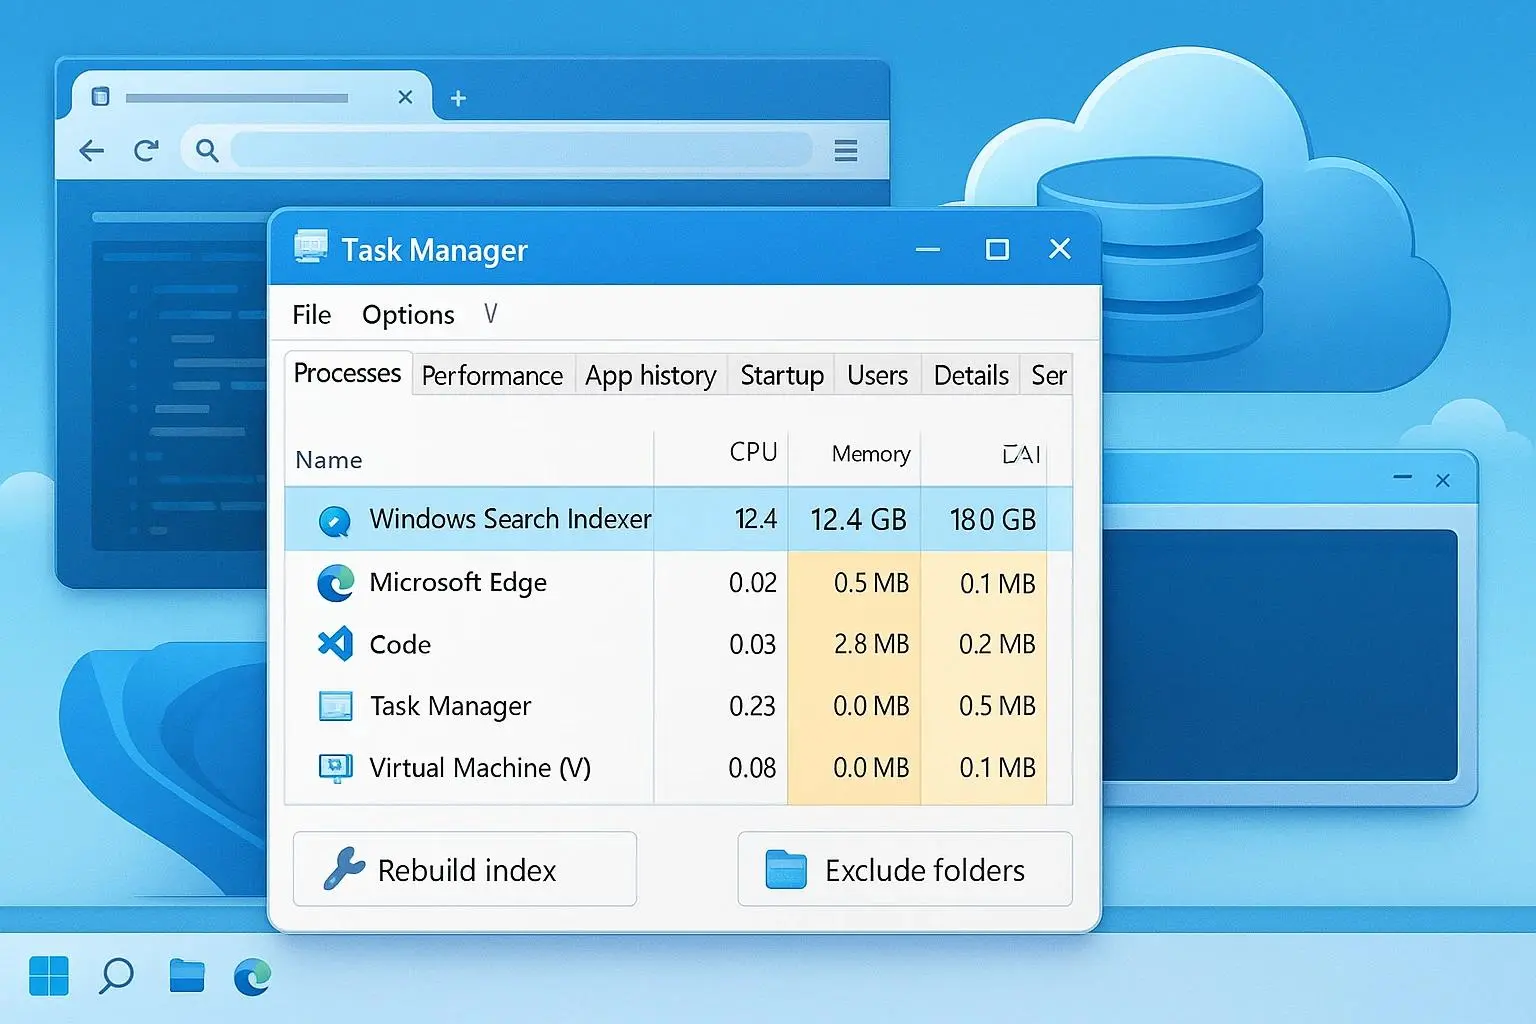This screenshot has height=1024, width=1536.
Task: Click the browser address bar search icon
Action: 207,151
